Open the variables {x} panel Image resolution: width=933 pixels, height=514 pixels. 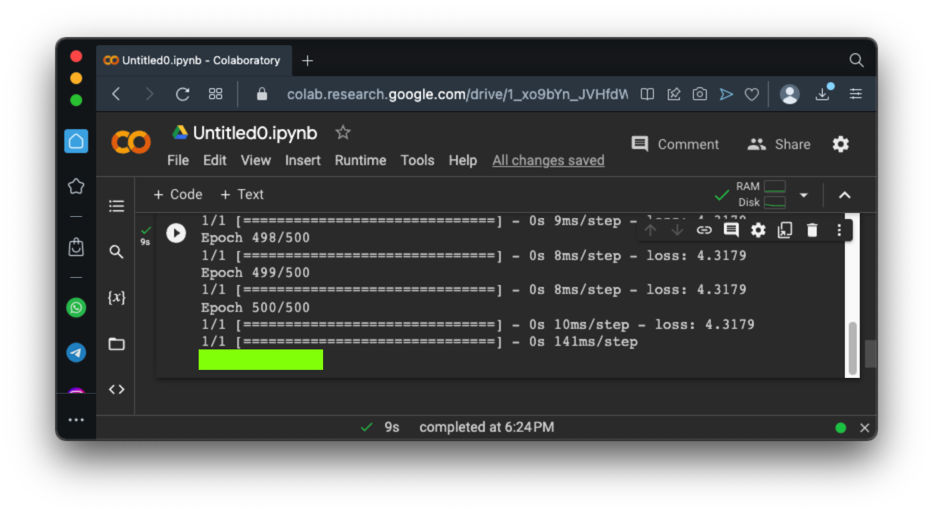point(117,298)
